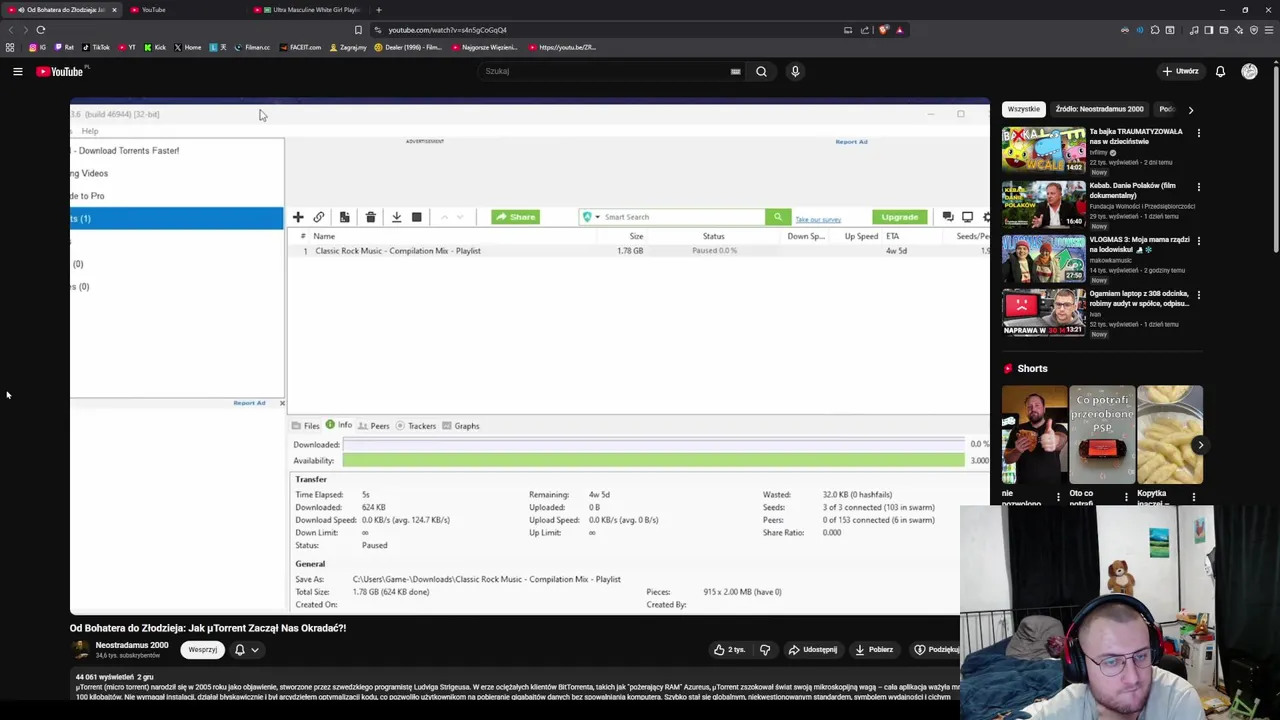Show next Shorts with the arrow button
The width and height of the screenshot is (1280, 720).
1201,445
